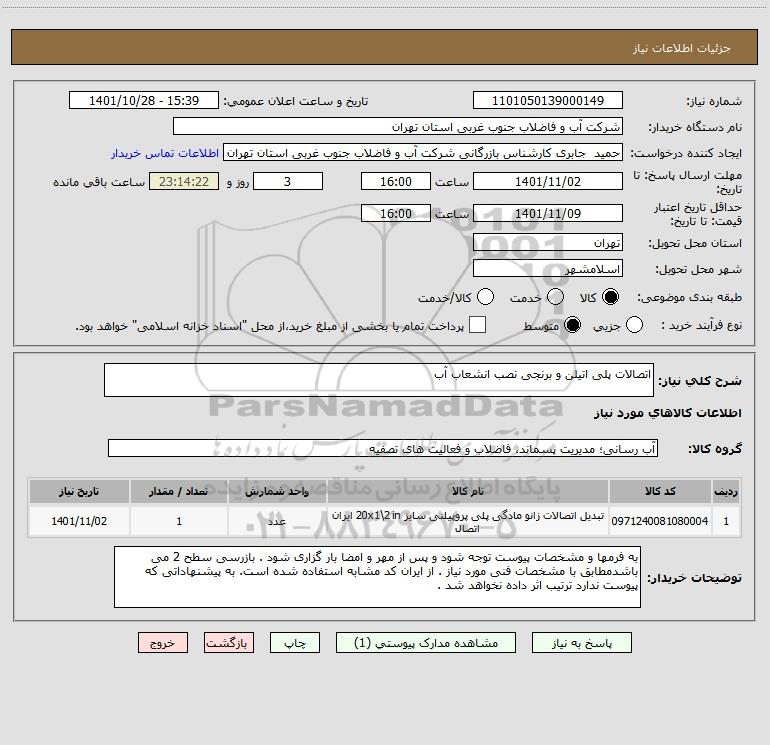The image size is (770, 745).
Task: Toggle the اسناد خزانه اسلامی payment checkbox
Action: [x=477, y=325]
